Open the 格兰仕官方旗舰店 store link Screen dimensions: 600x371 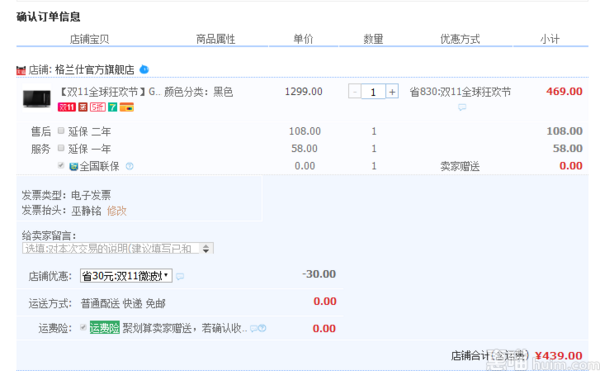[x=95, y=70]
